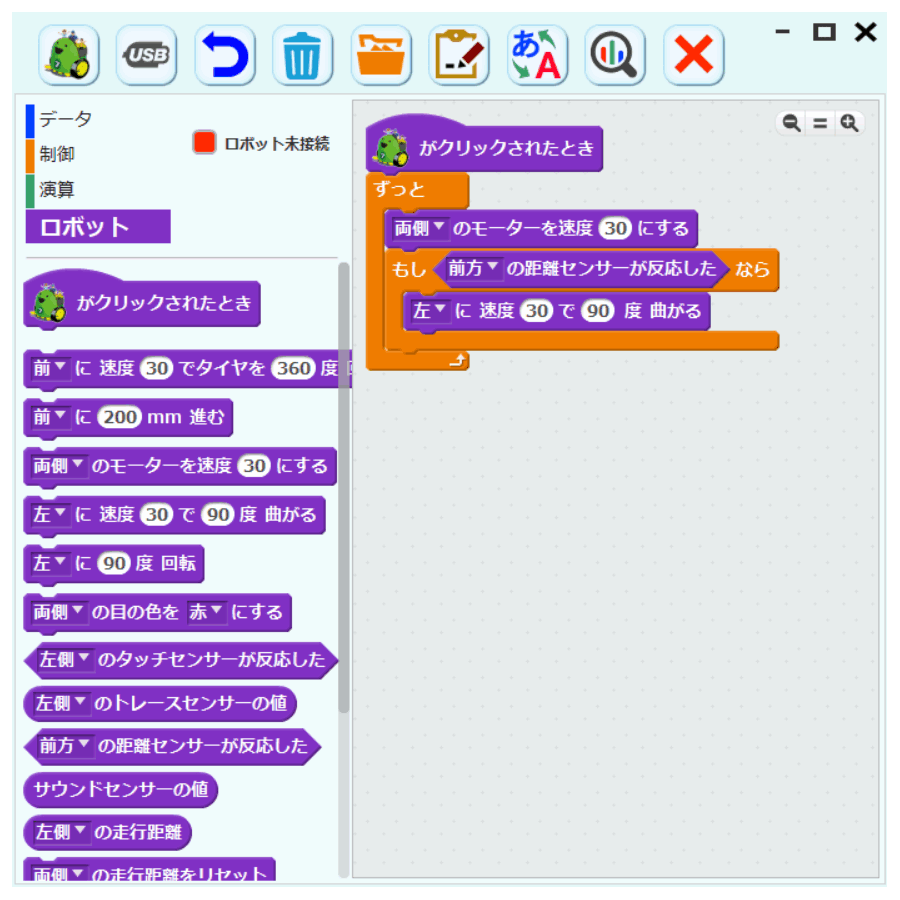Open 前 dropdown in the palette mm 進む block
The width and height of the screenshot is (900, 900).
(49, 417)
